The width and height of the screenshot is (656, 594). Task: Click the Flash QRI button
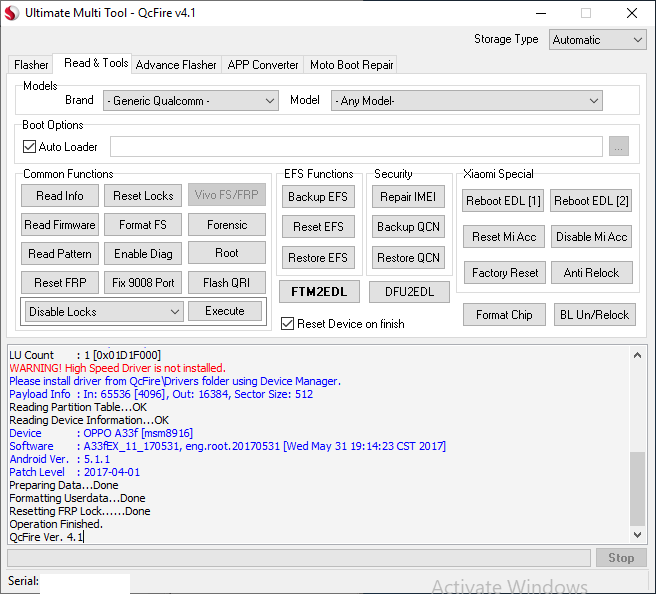[227, 282]
